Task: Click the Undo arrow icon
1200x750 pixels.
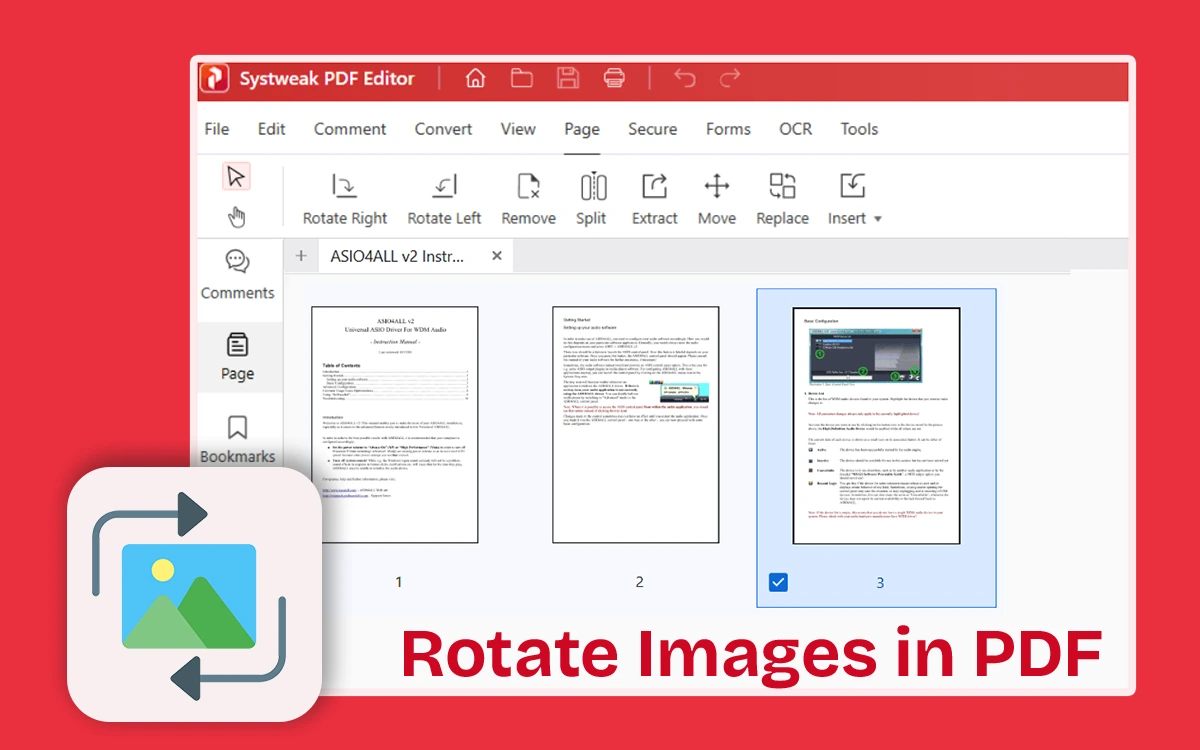Action: tap(685, 78)
